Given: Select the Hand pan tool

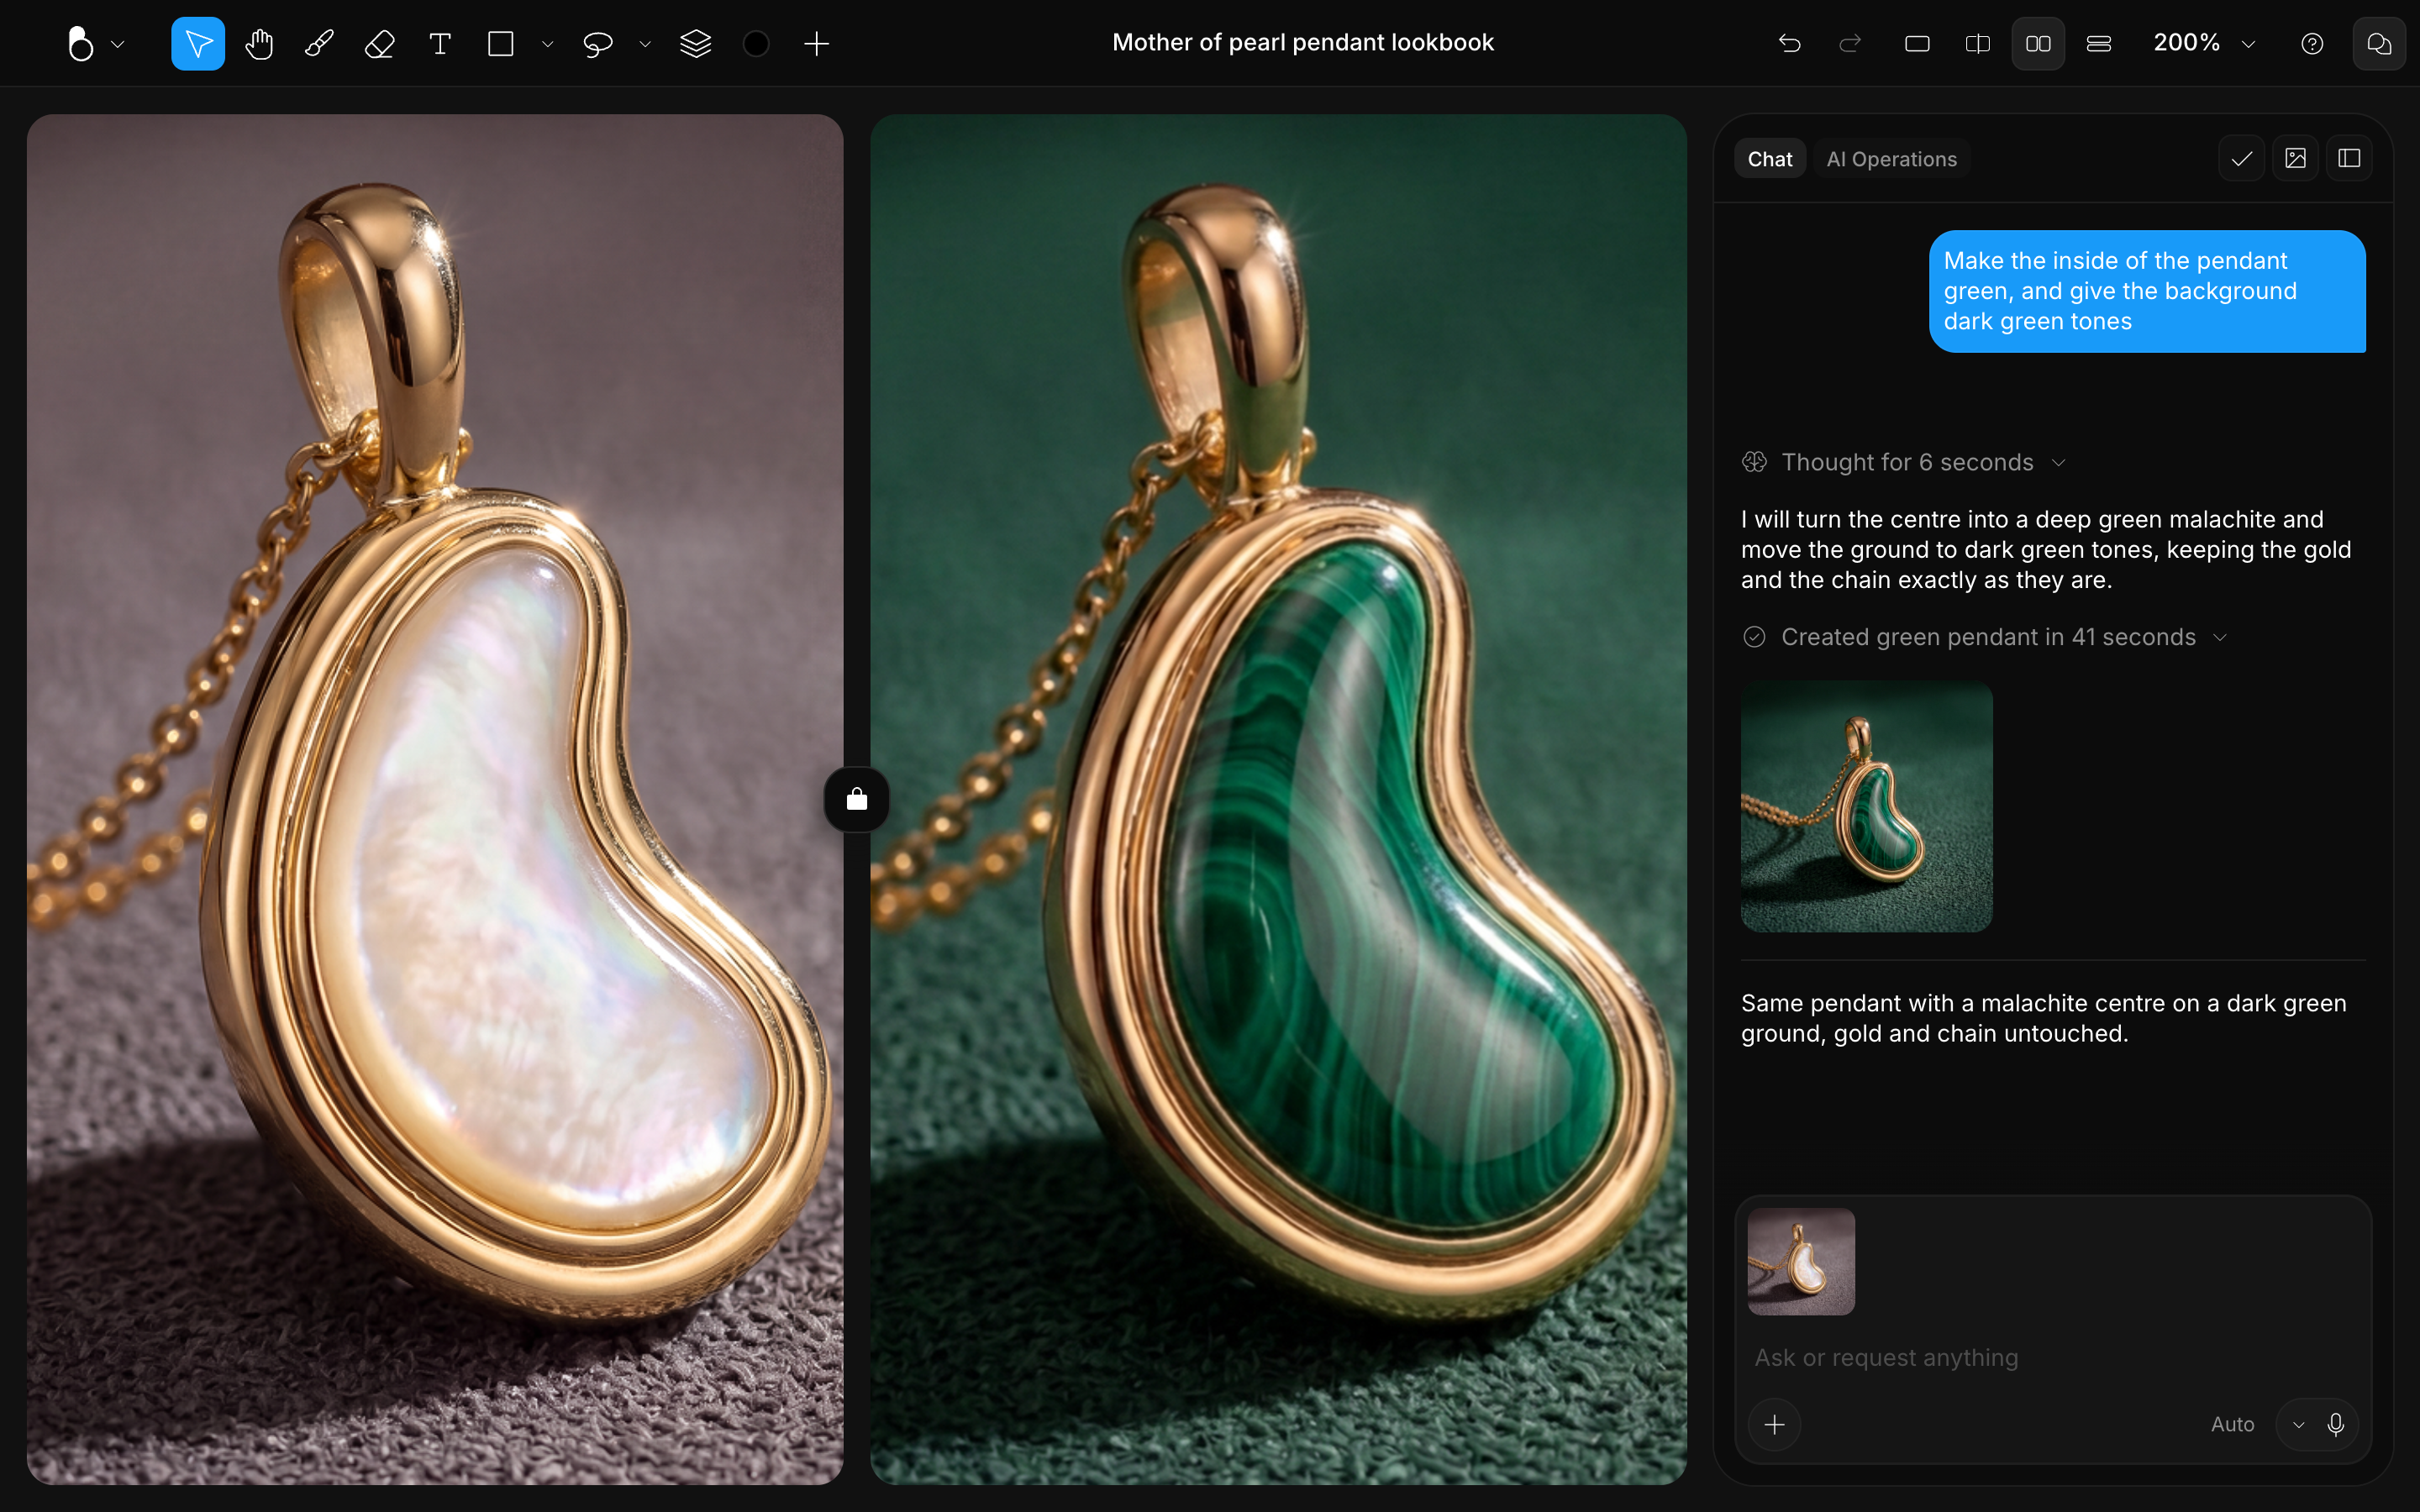Looking at the screenshot, I should 259,44.
